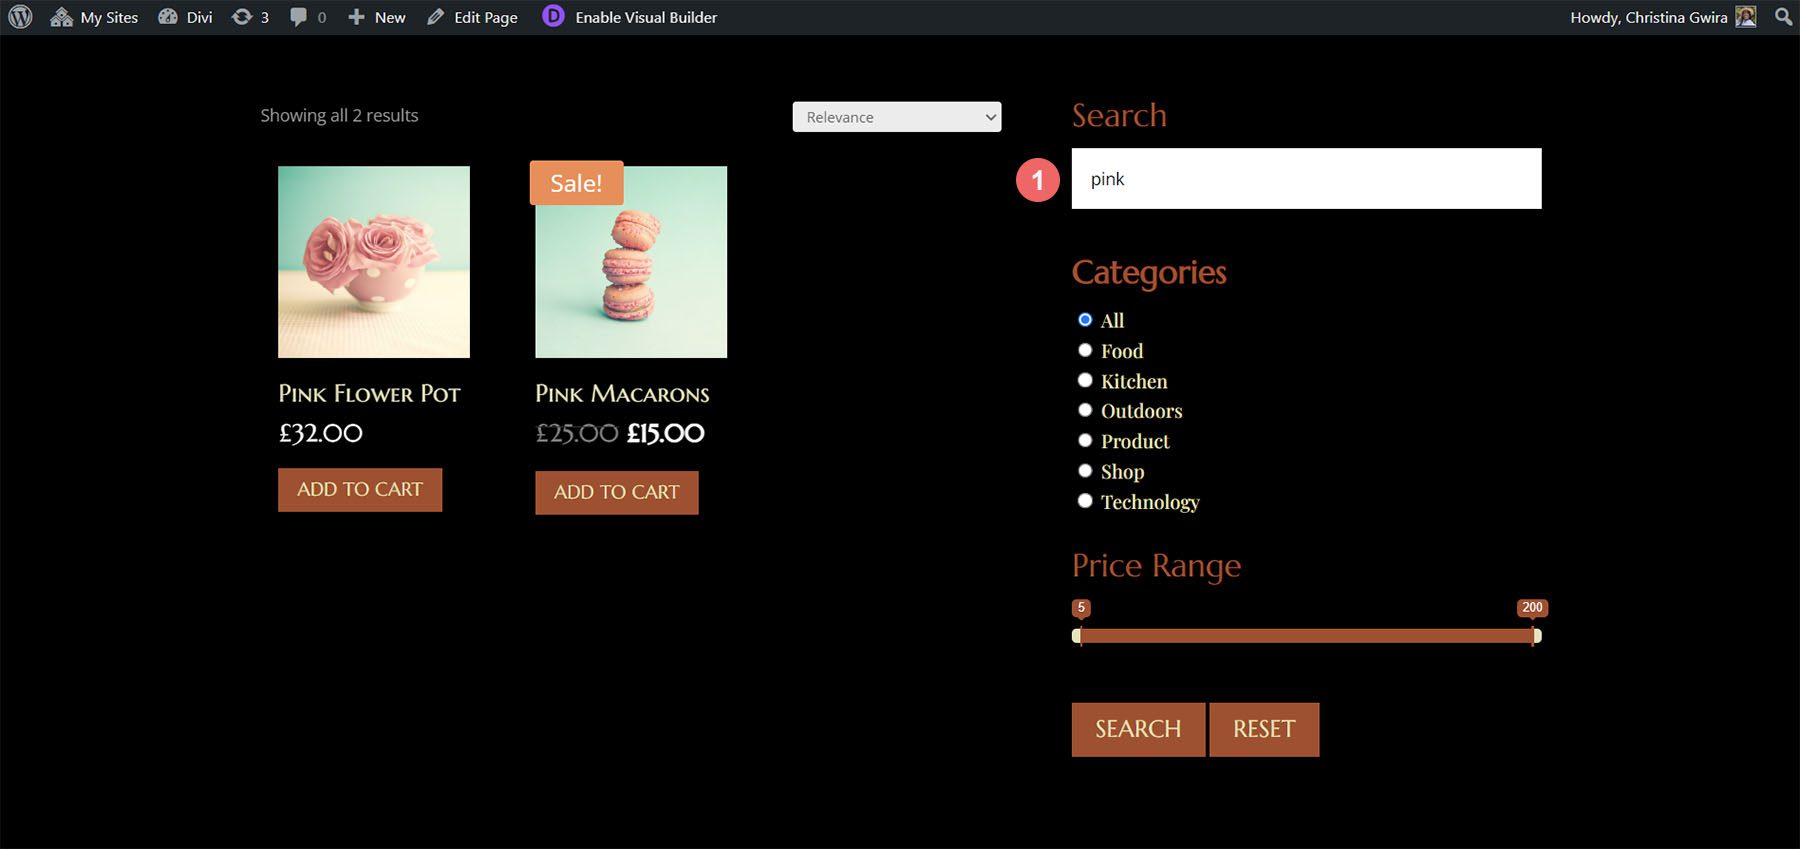Click the Price Range heading

click(1156, 566)
